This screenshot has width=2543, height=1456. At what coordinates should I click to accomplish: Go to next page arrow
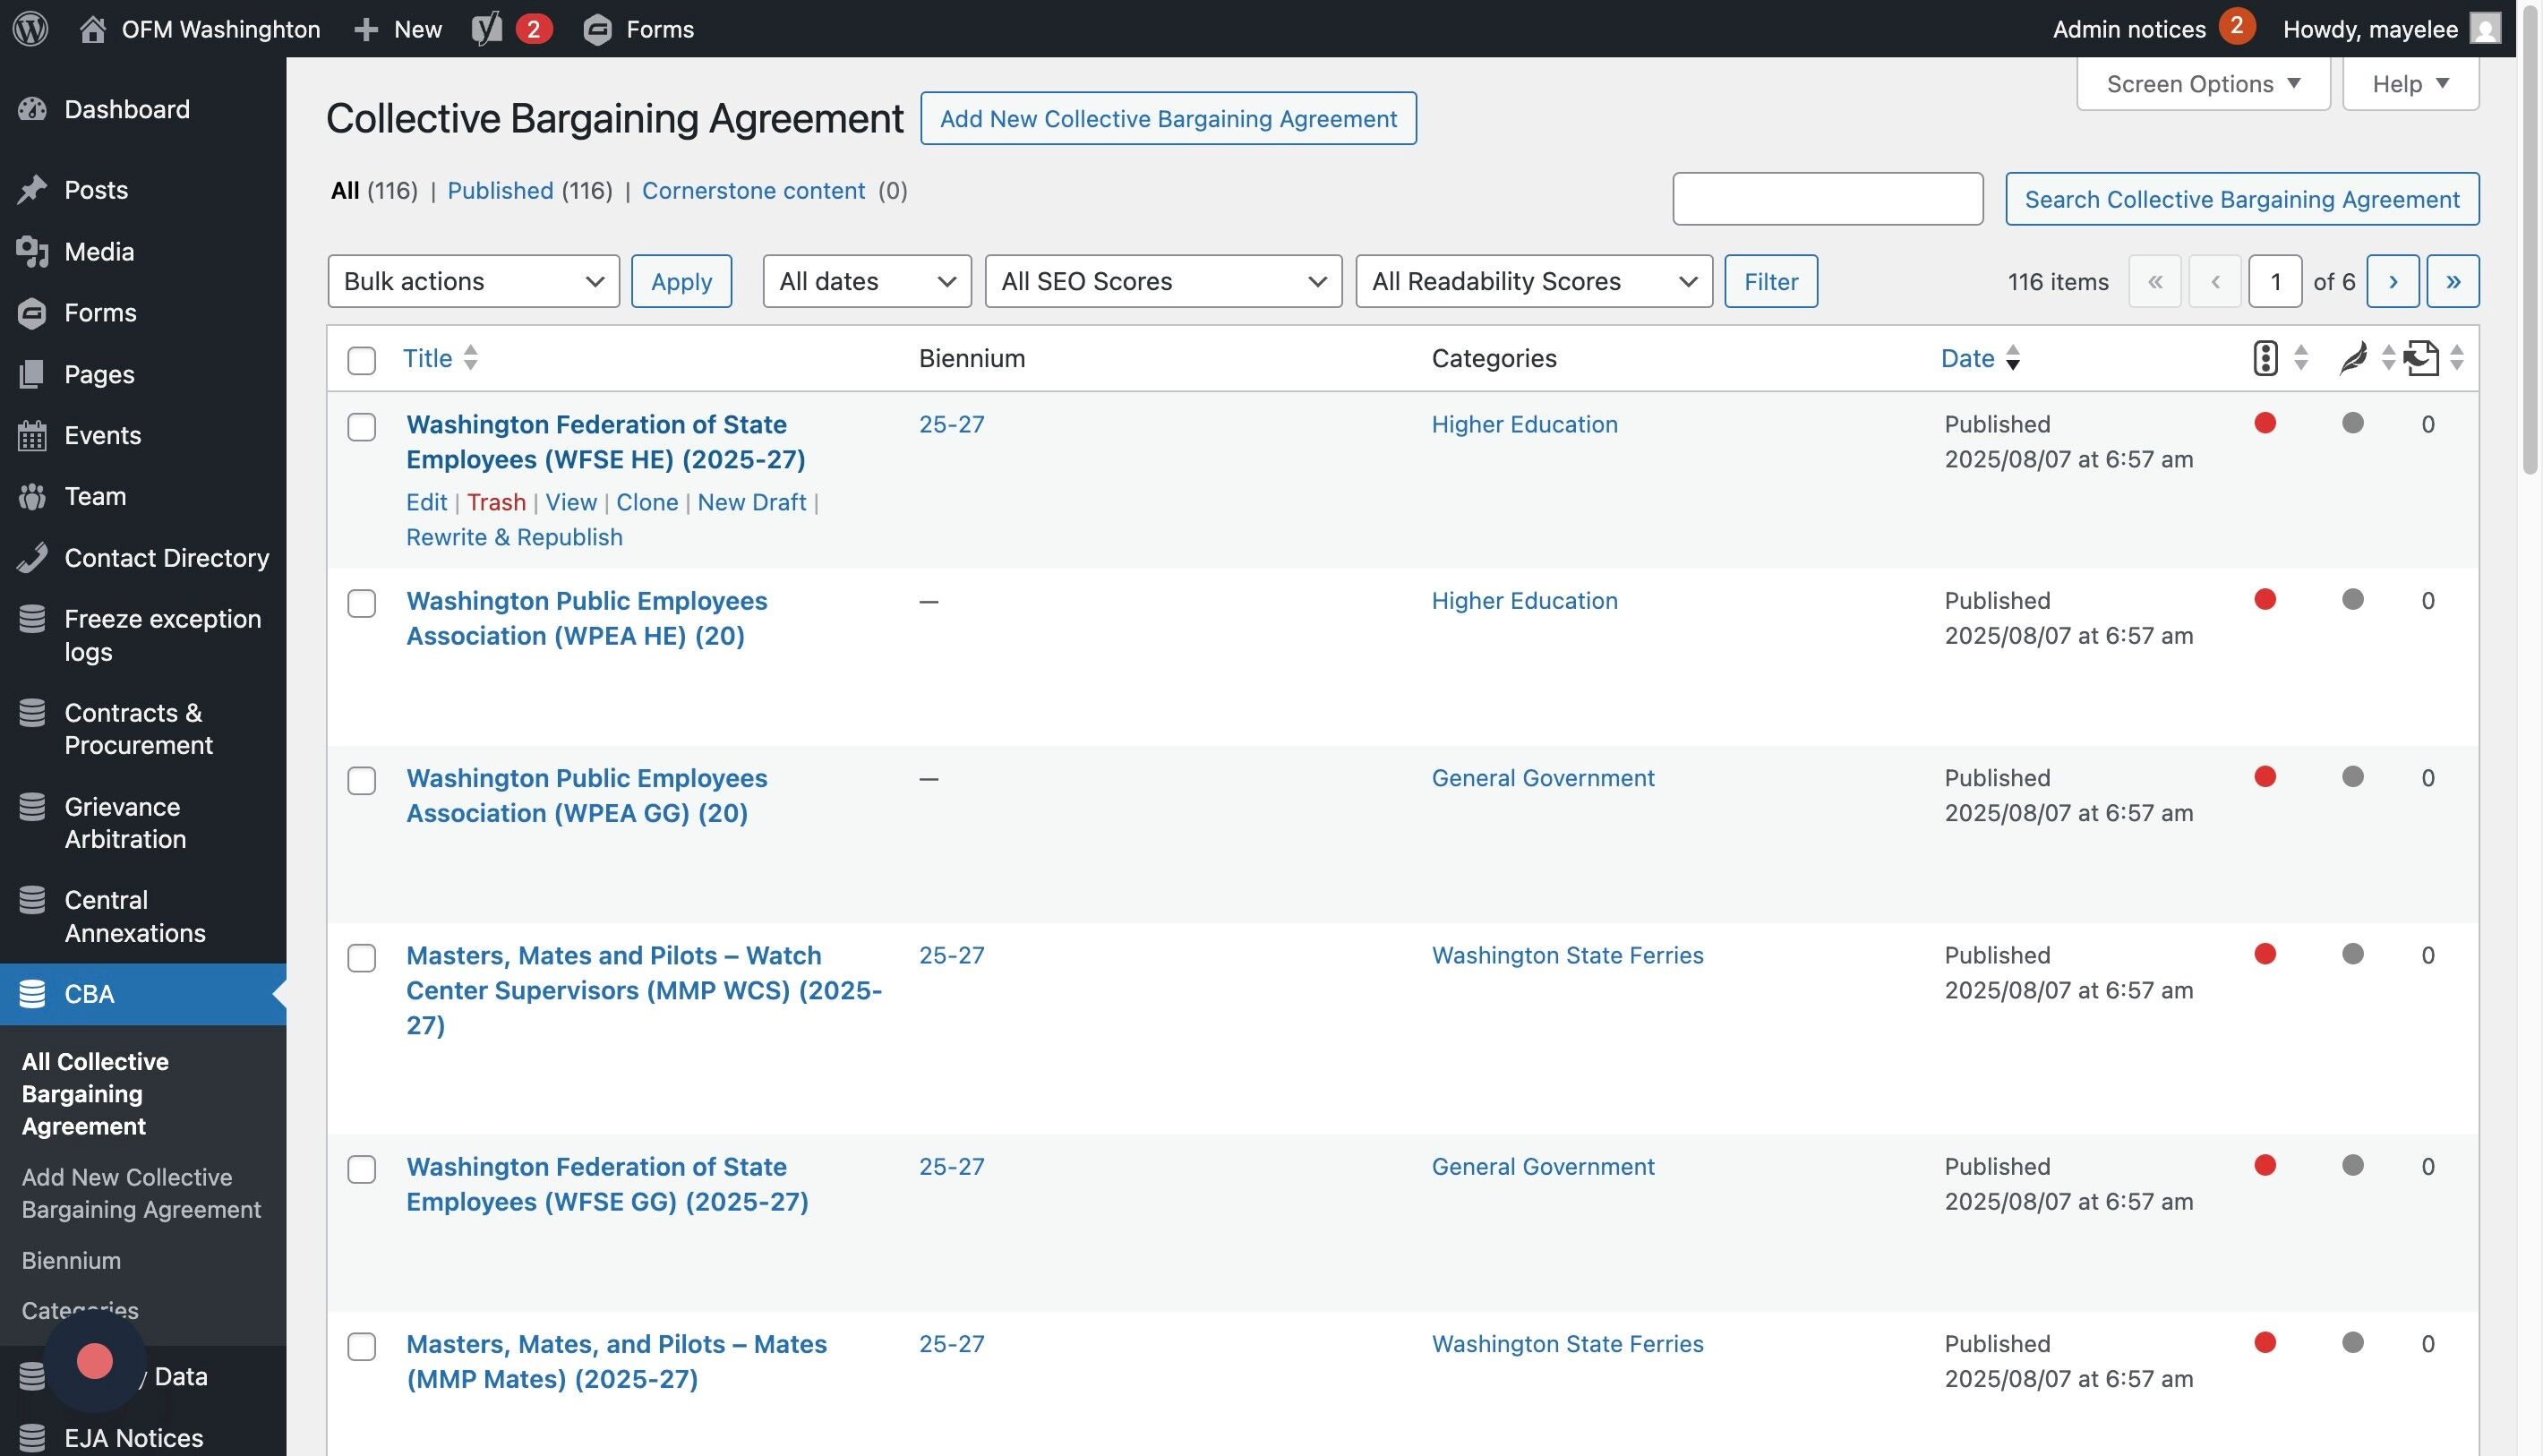pos(2393,281)
